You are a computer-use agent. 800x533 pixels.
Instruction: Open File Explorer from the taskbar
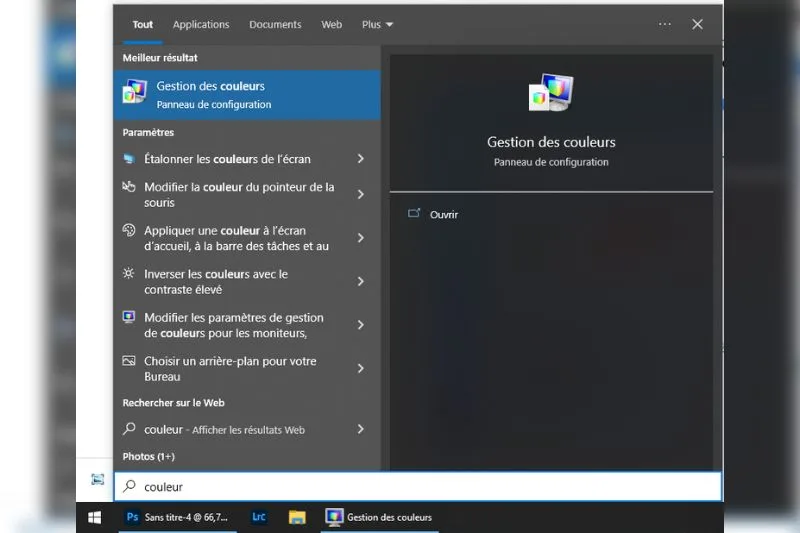pos(297,518)
